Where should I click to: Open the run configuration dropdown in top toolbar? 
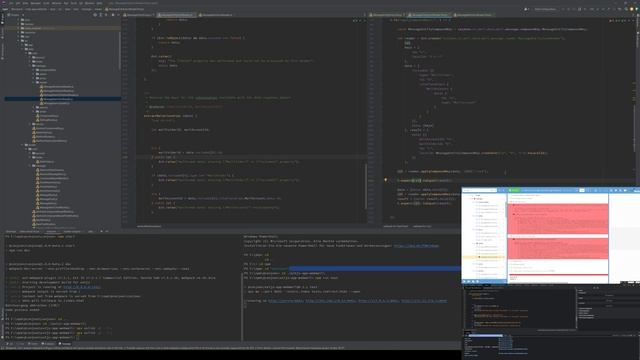(545, 9)
